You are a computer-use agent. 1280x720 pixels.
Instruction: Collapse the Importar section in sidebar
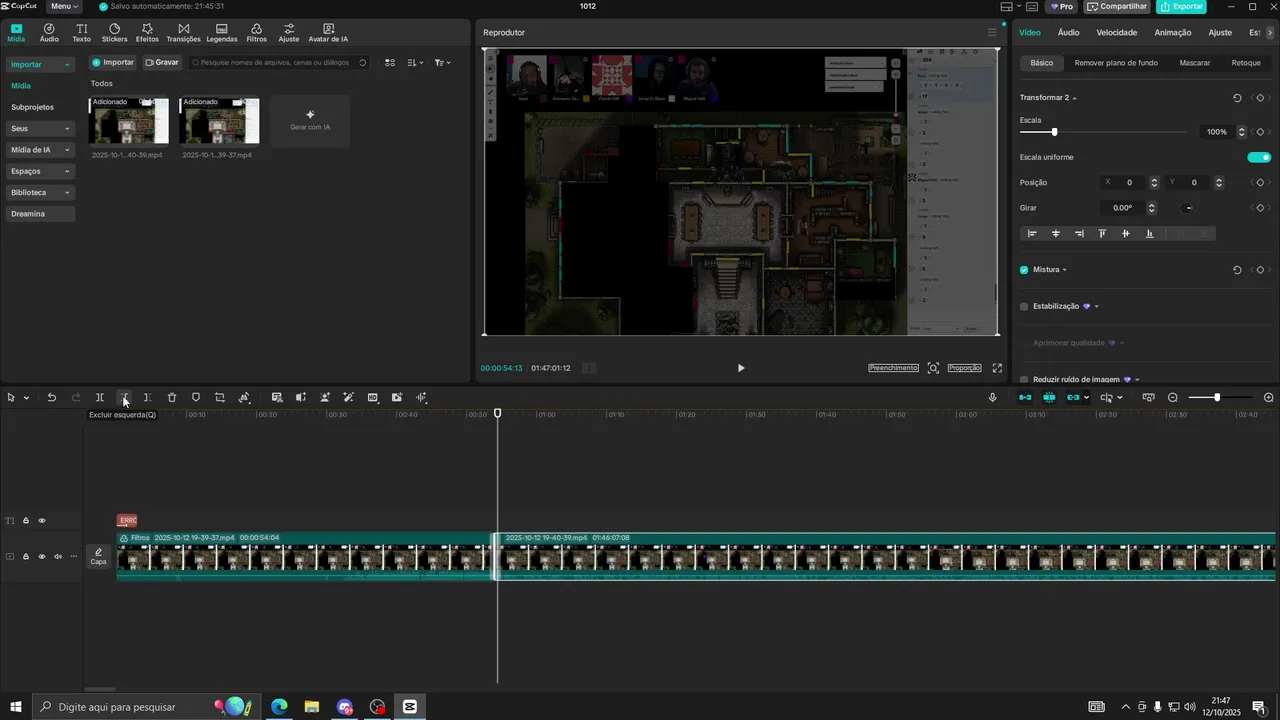(67, 65)
